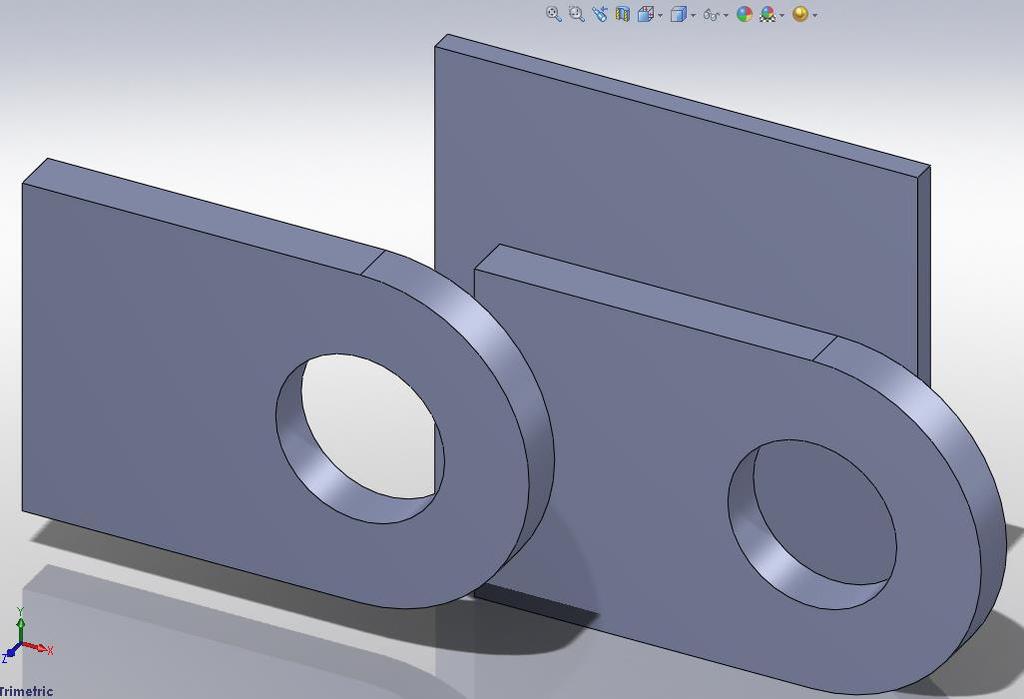Click the Hide/Show Items glasses icon
1024x699 pixels.
coord(711,15)
